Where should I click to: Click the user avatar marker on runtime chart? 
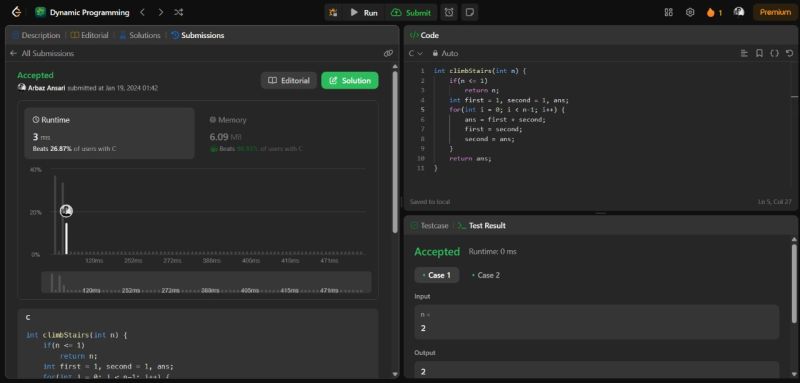tap(66, 211)
